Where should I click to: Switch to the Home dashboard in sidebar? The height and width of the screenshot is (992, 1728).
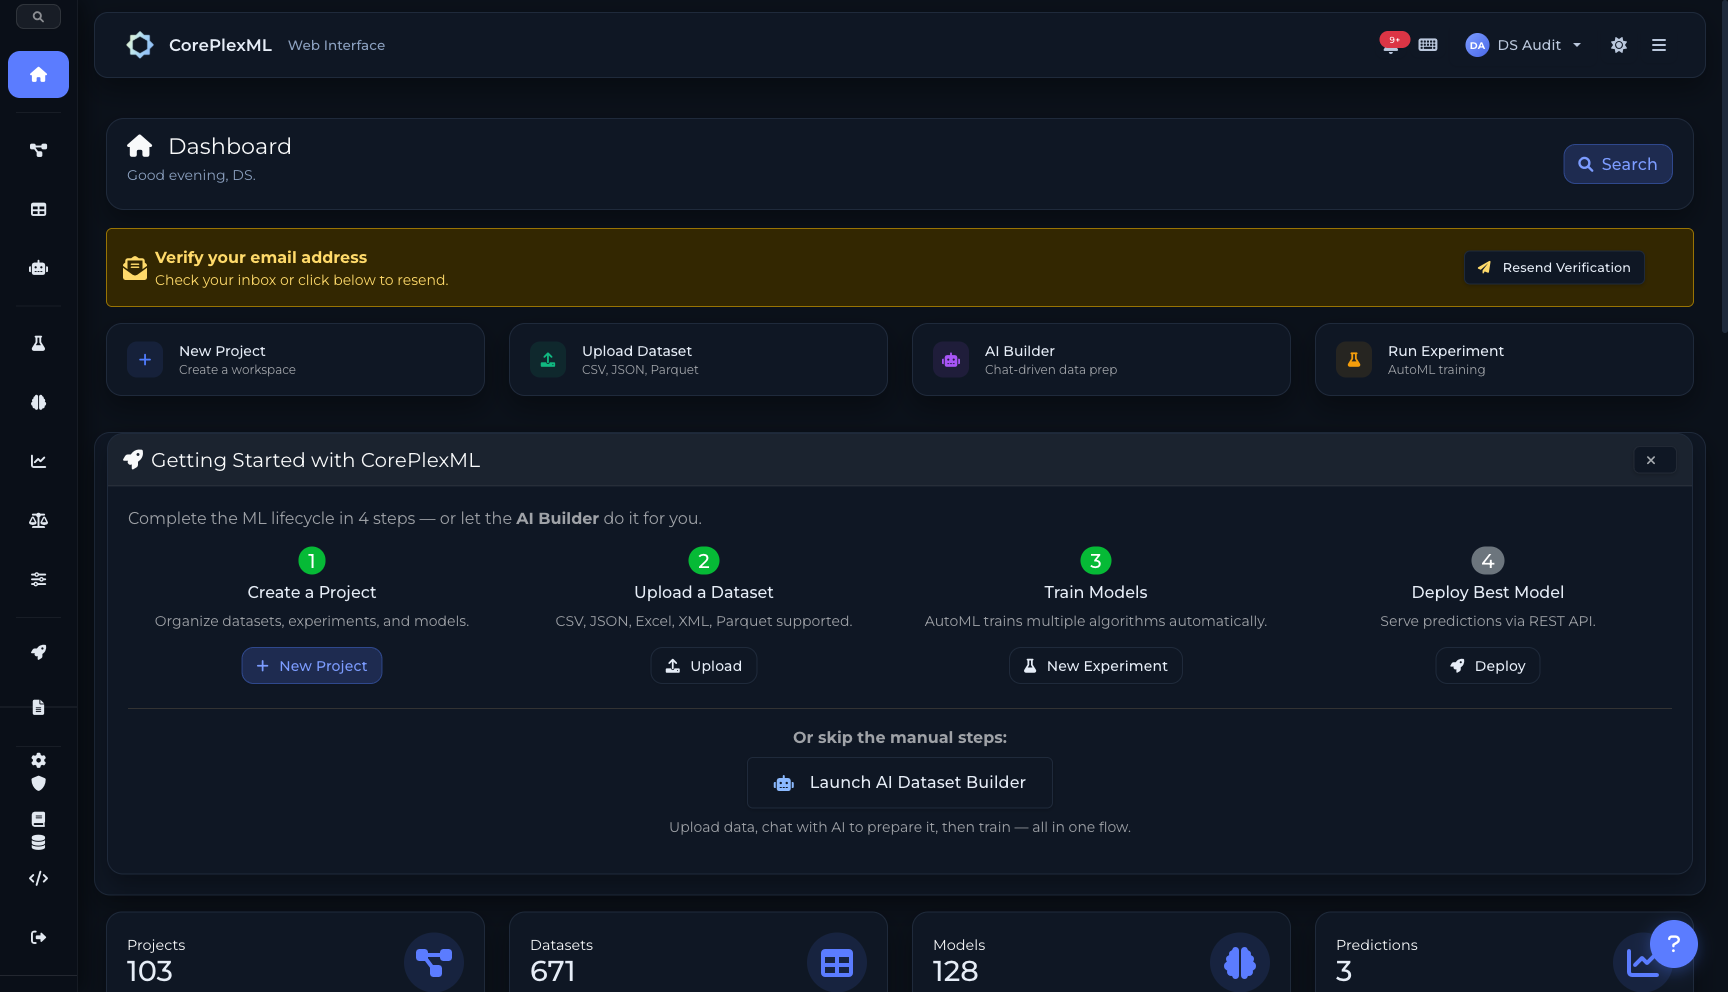(38, 74)
